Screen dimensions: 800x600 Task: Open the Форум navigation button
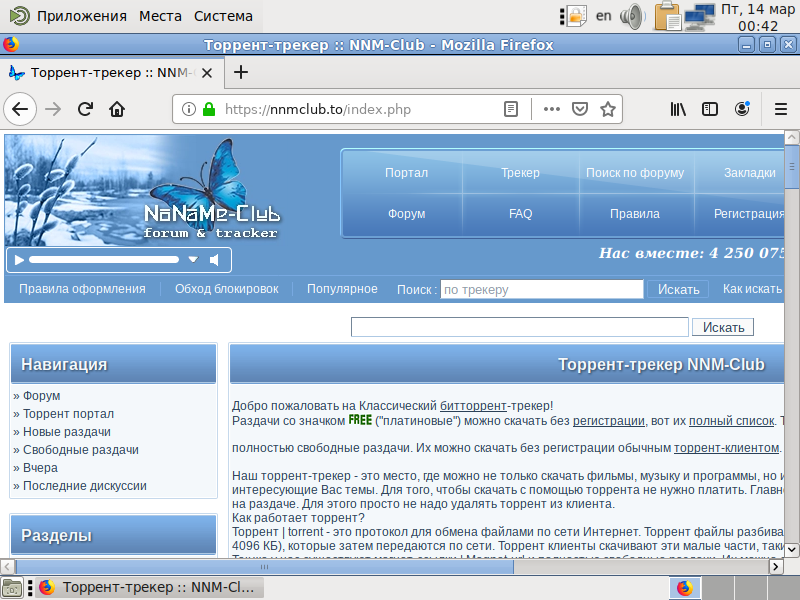pyautogui.click(x=406, y=214)
